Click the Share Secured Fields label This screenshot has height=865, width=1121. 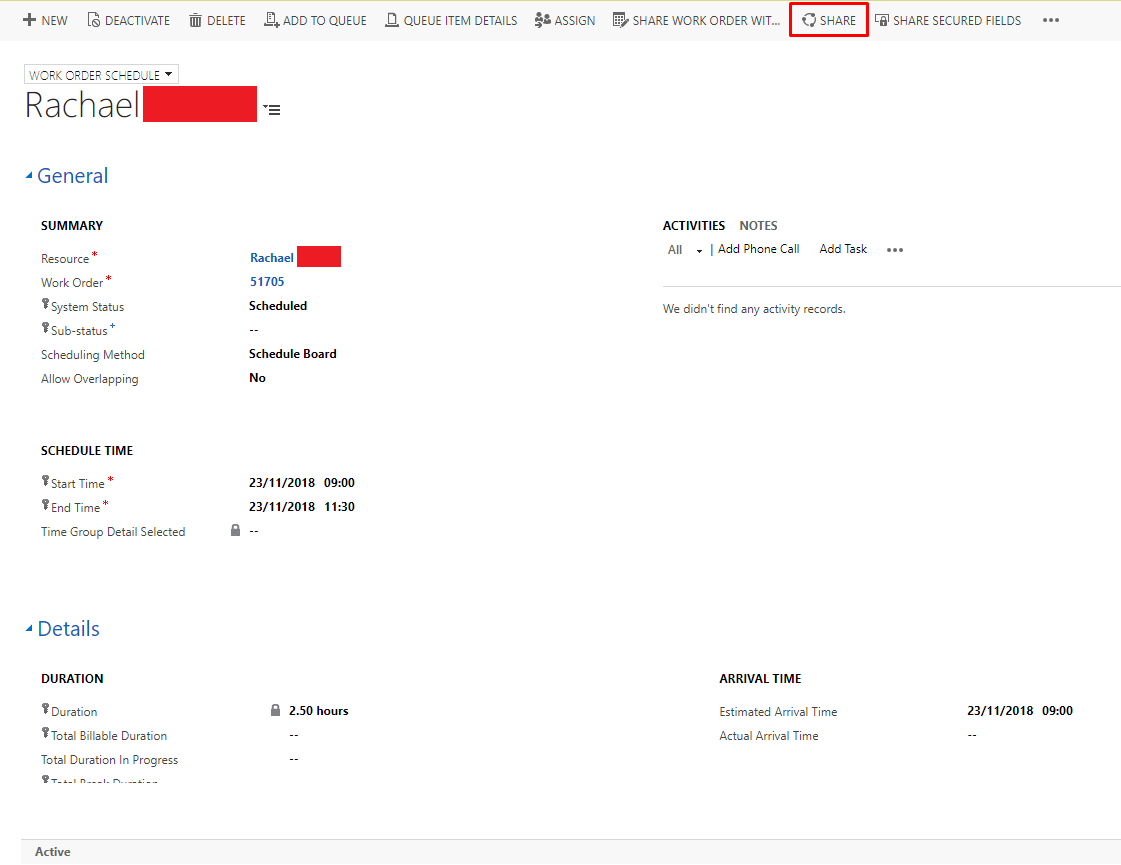point(957,21)
